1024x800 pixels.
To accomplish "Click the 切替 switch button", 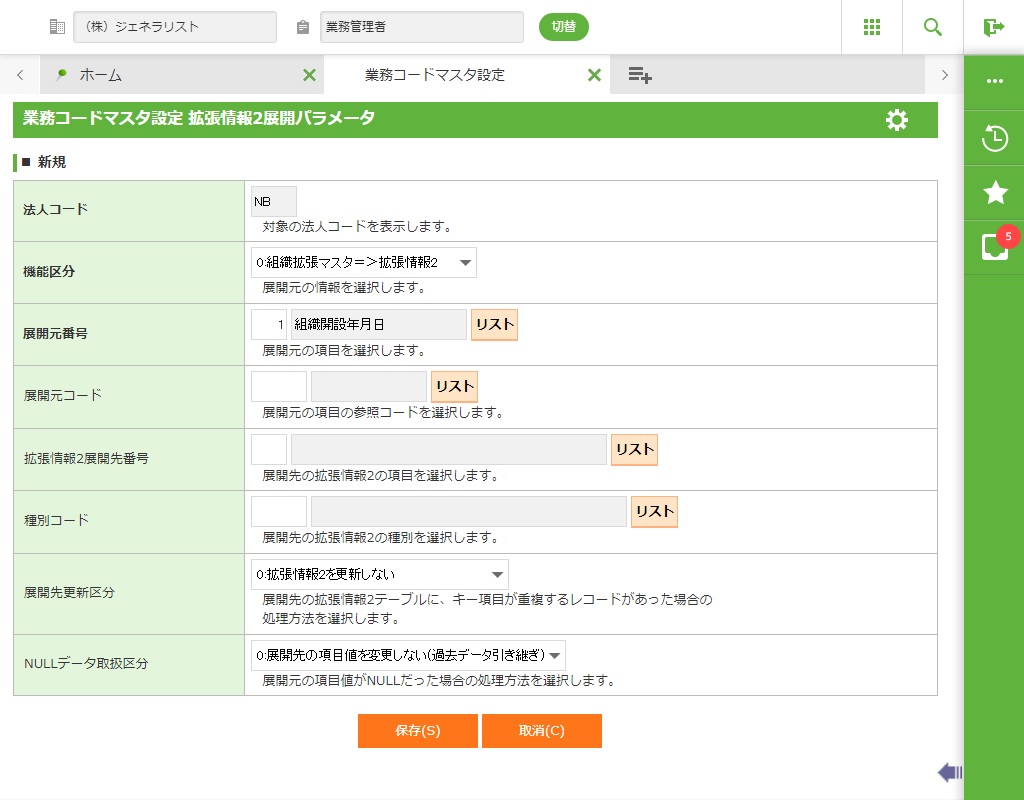I will (x=564, y=27).
